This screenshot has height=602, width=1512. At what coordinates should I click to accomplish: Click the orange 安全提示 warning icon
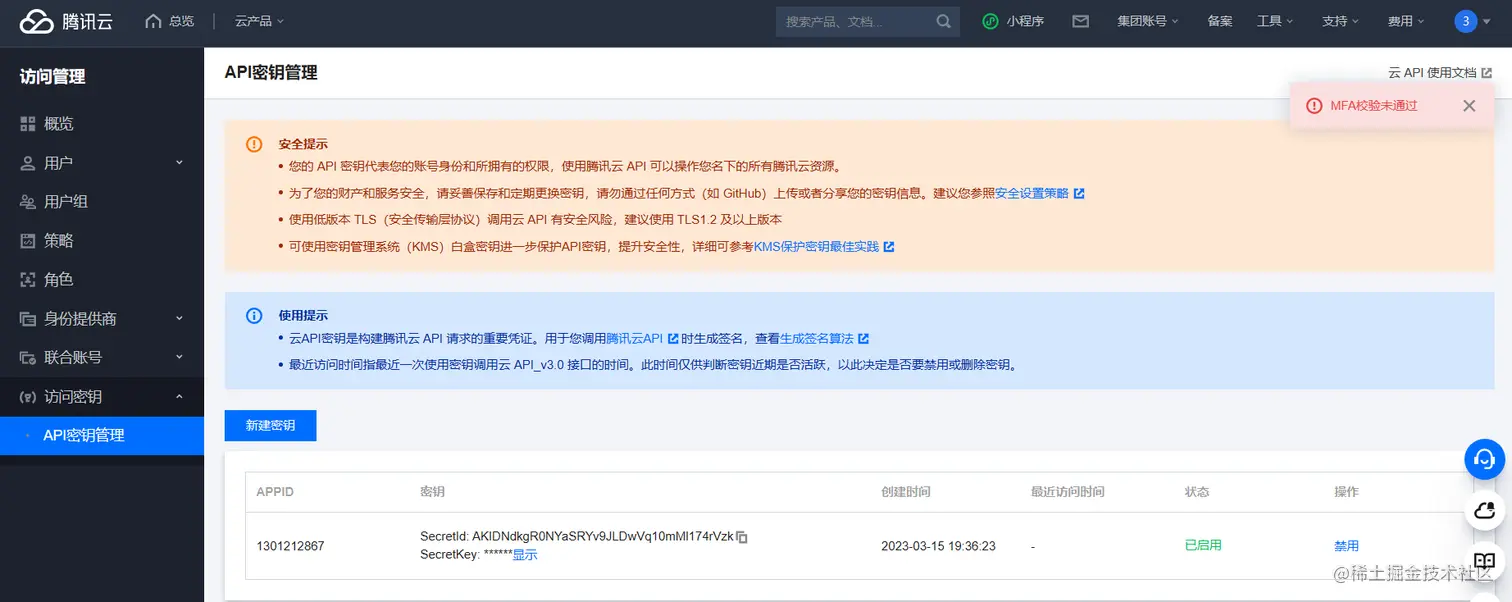coord(254,144)
